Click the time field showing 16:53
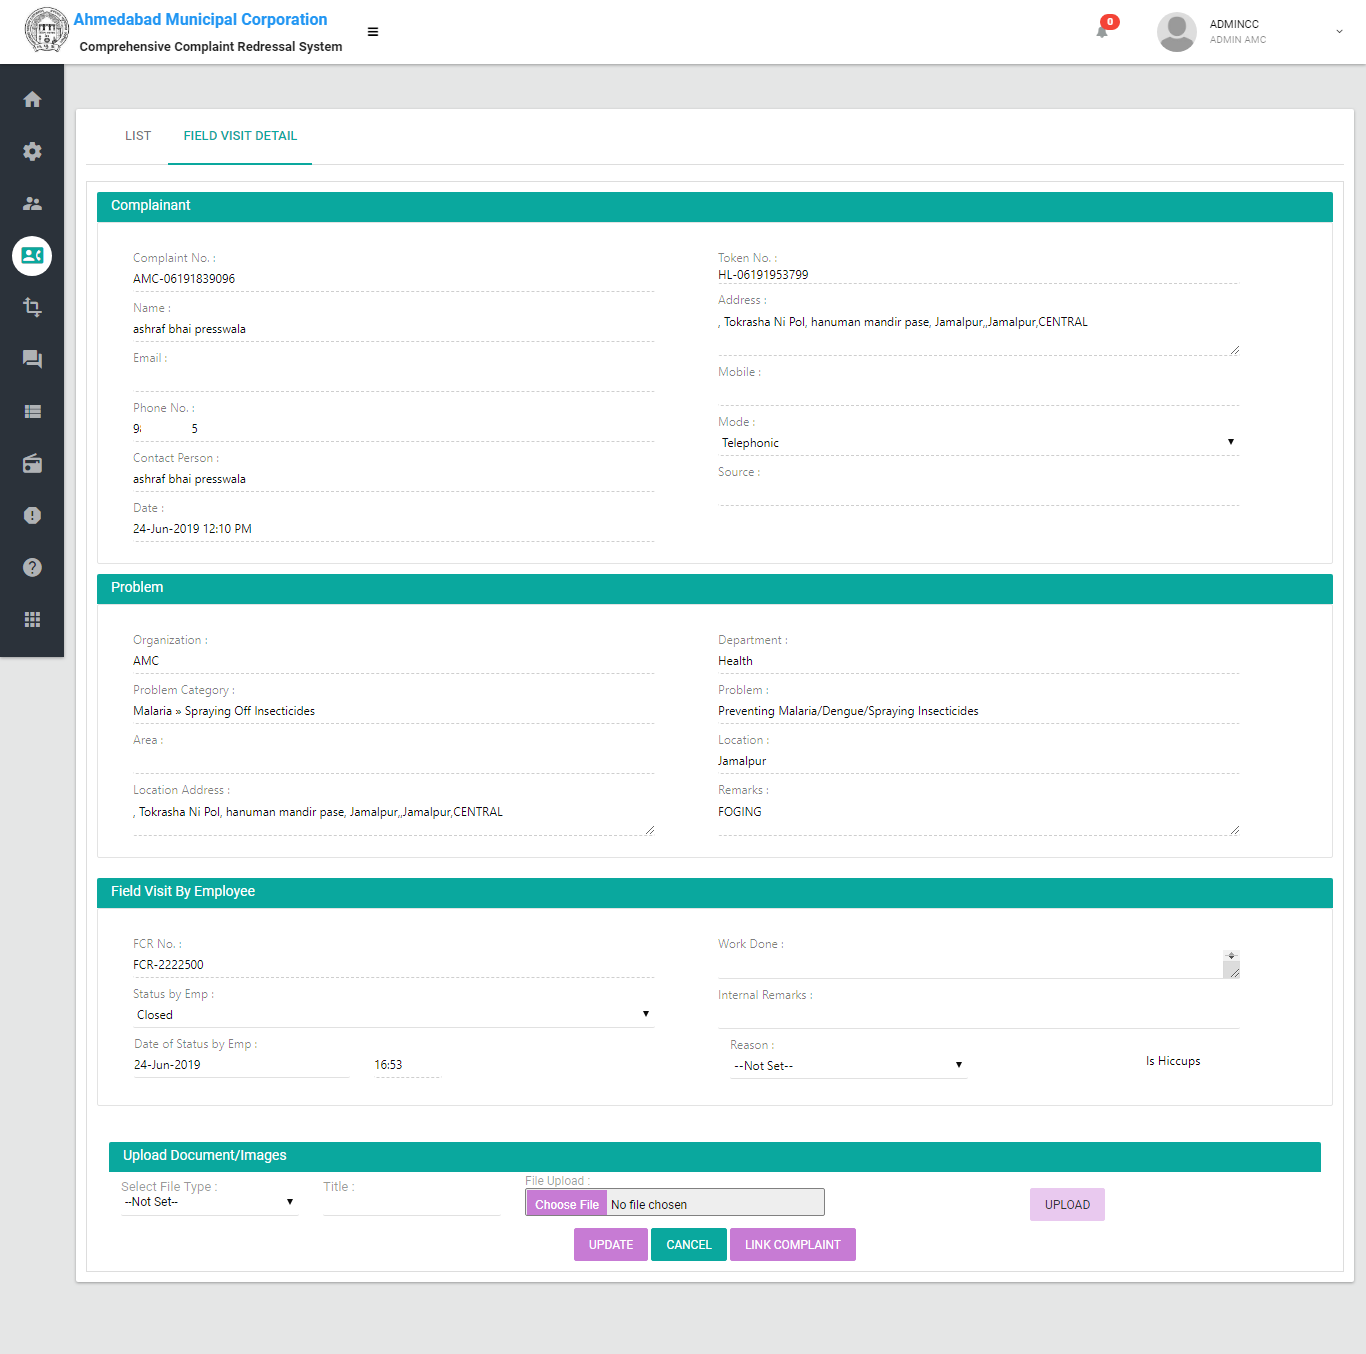Screen dimensions: 1366x1354 [407, 1065]
